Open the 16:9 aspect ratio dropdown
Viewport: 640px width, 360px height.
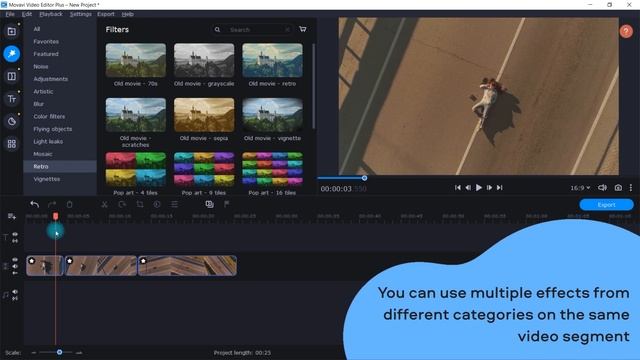[x=580, y=188]
